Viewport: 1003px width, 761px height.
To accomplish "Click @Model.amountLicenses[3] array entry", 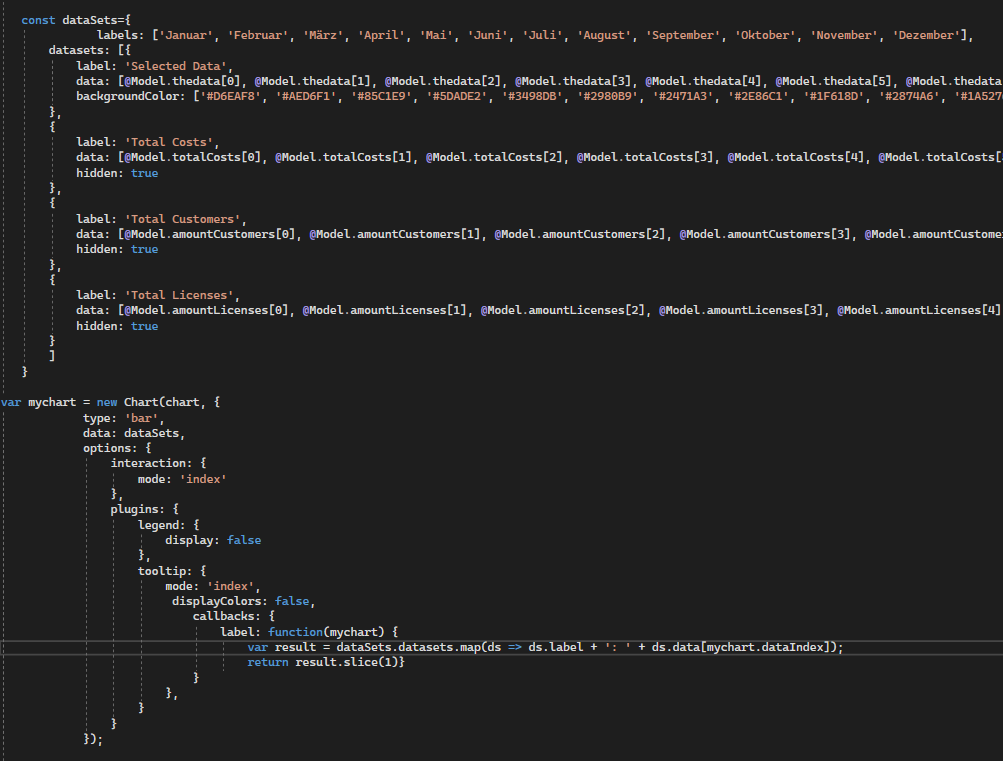I will pos(741,310).
